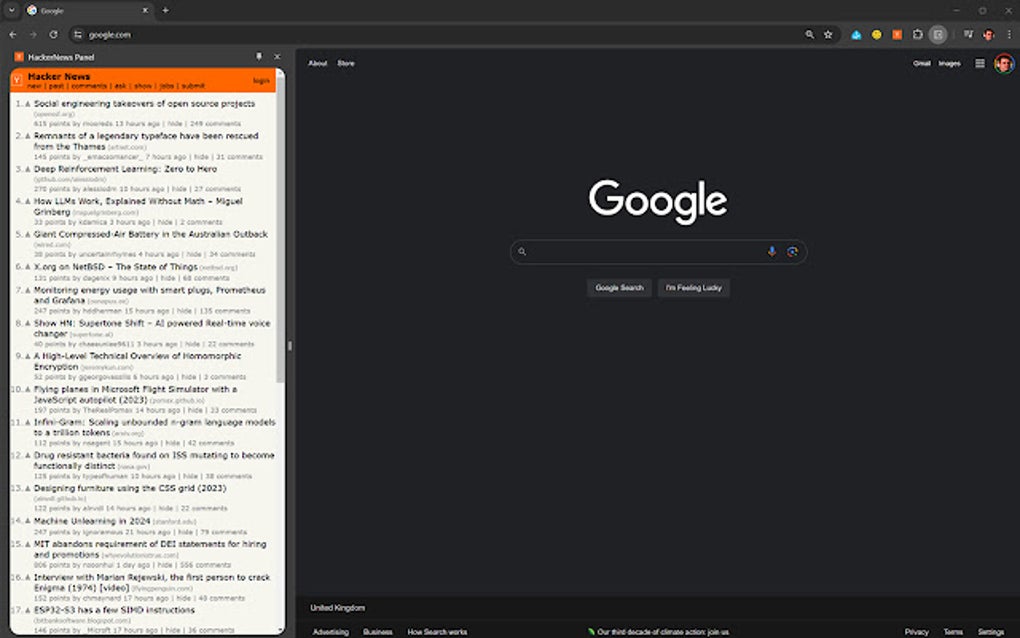Click the magnifier icon inside the Google search box
The image size is (1020, 638).
click(524, 251)
